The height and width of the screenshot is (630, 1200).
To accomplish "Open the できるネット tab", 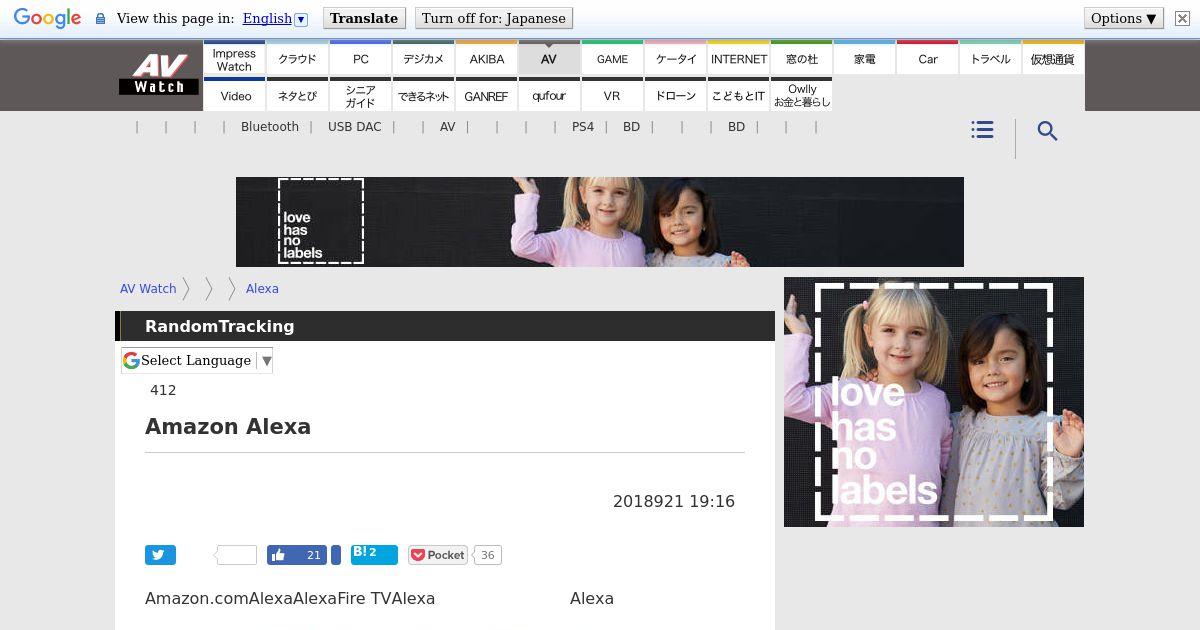I will pyautogui.click(x=423, y=95).
